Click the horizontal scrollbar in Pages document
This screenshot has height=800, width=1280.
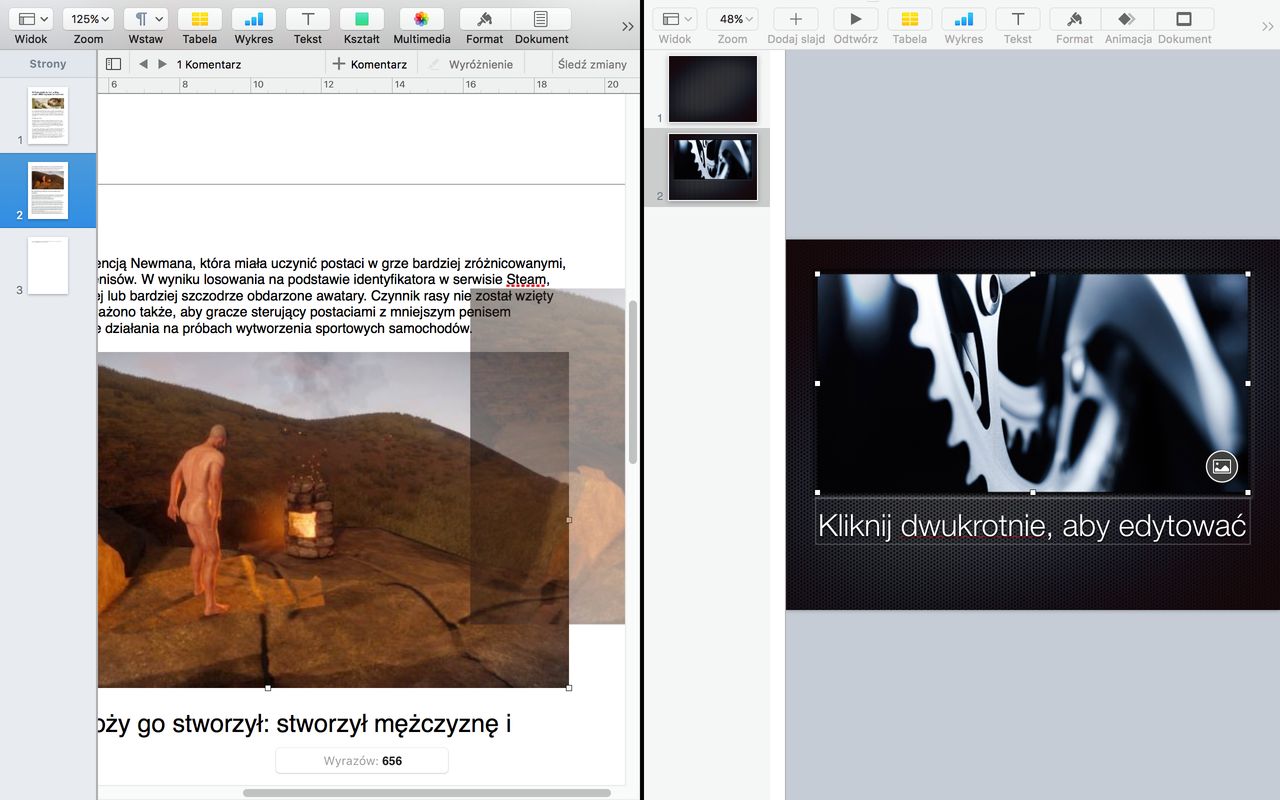[x=426, y=793]
